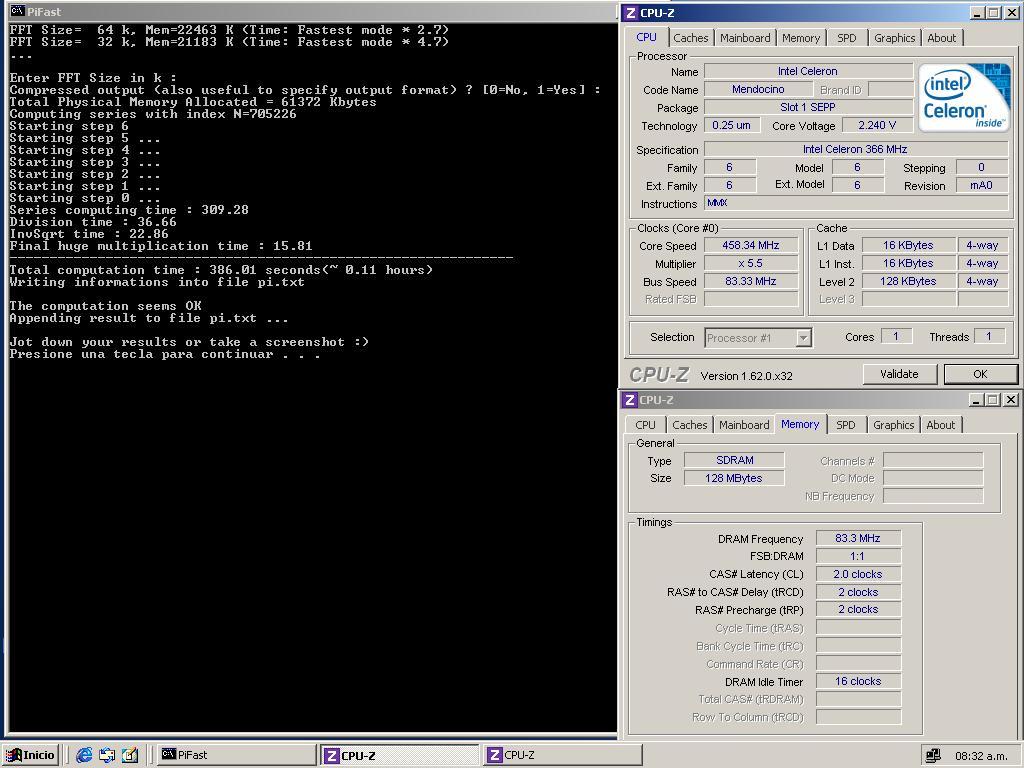This screenshot has height=768, width=1024.
Task: Click the Bus Speed value 83.33 MHz
Action: (x=751, y=281)
